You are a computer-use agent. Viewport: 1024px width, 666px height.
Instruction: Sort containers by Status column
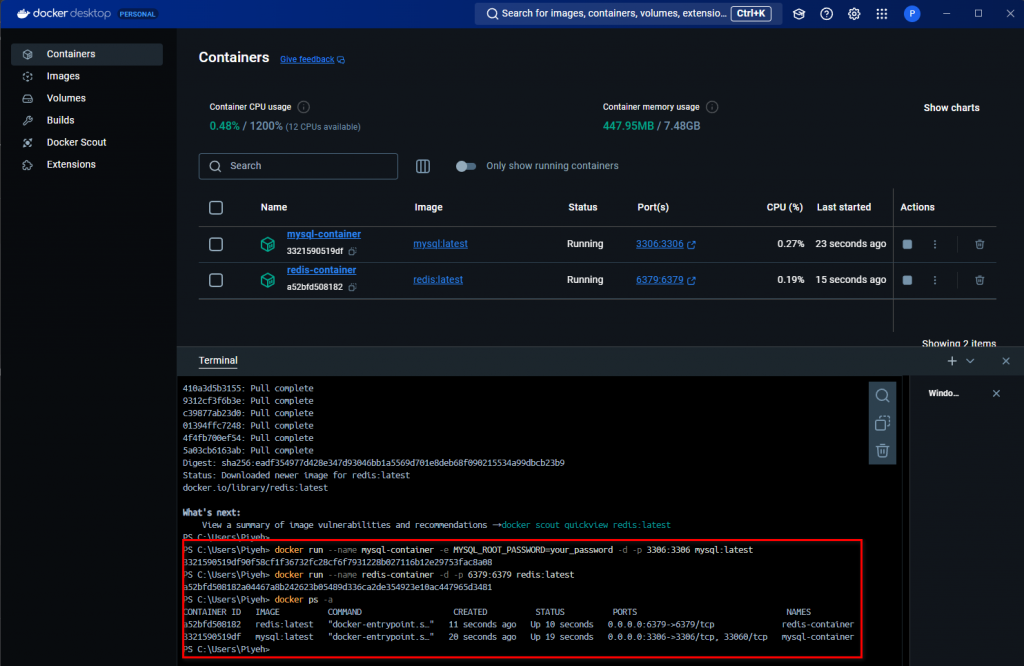click(x=583, y=208)
